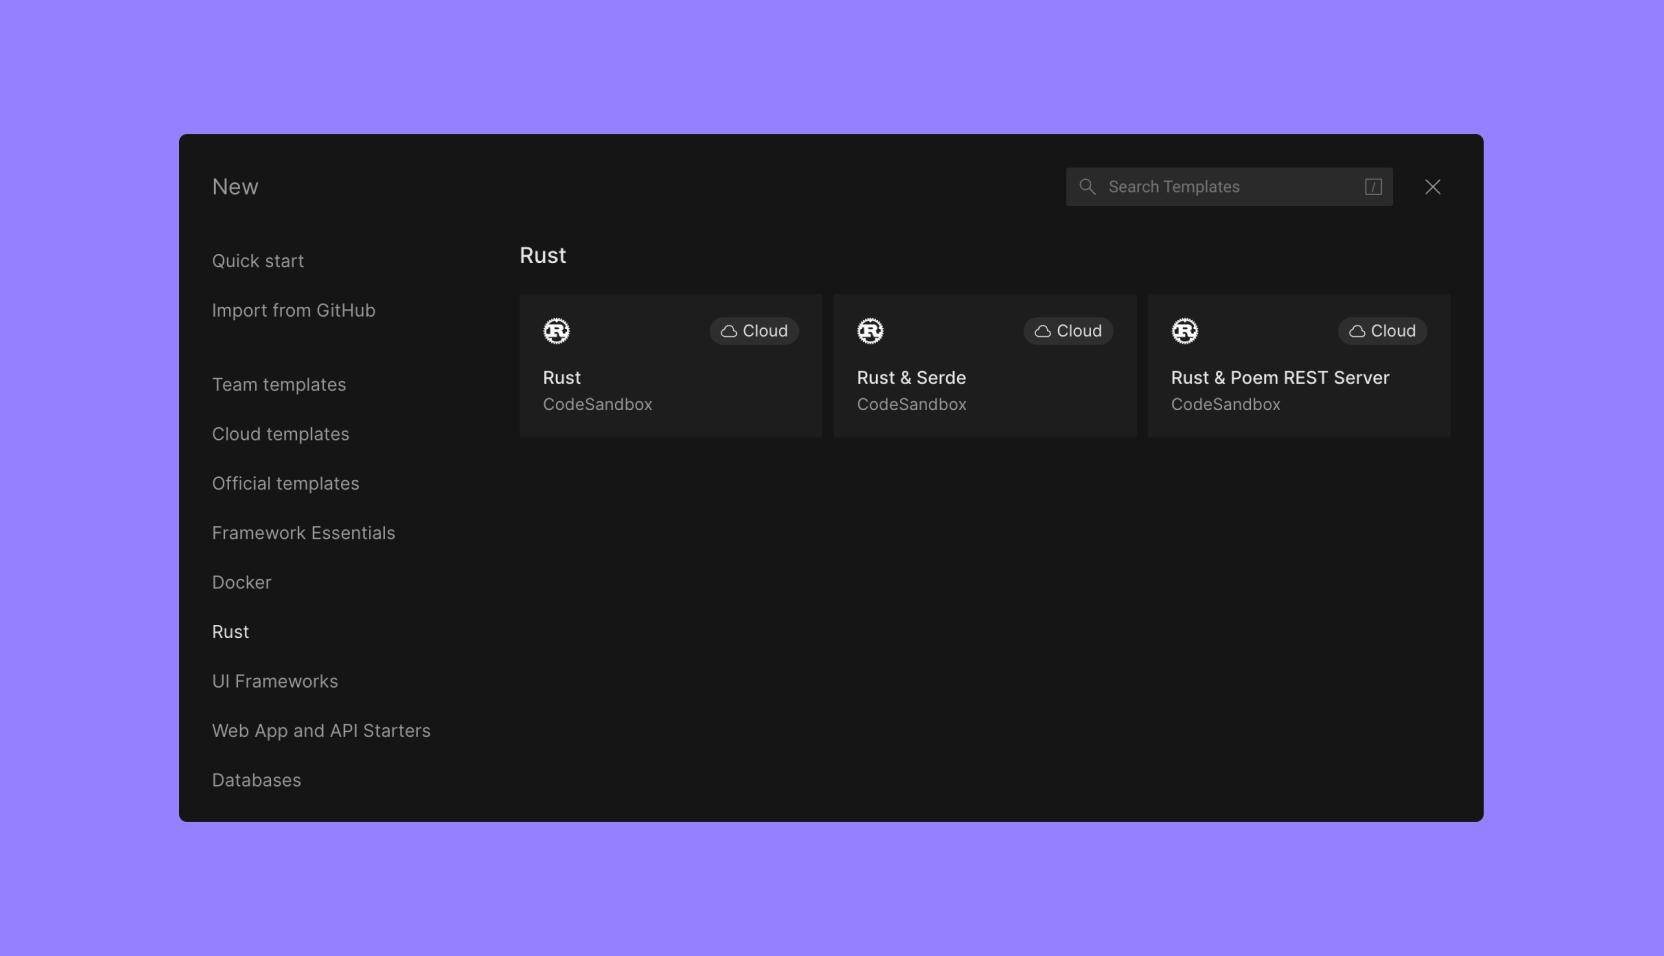The width and height of the screenshot is (1664, 956).
Task: Click the Cloud badge on Rust & Poem REST Server
Action: 1382,331
